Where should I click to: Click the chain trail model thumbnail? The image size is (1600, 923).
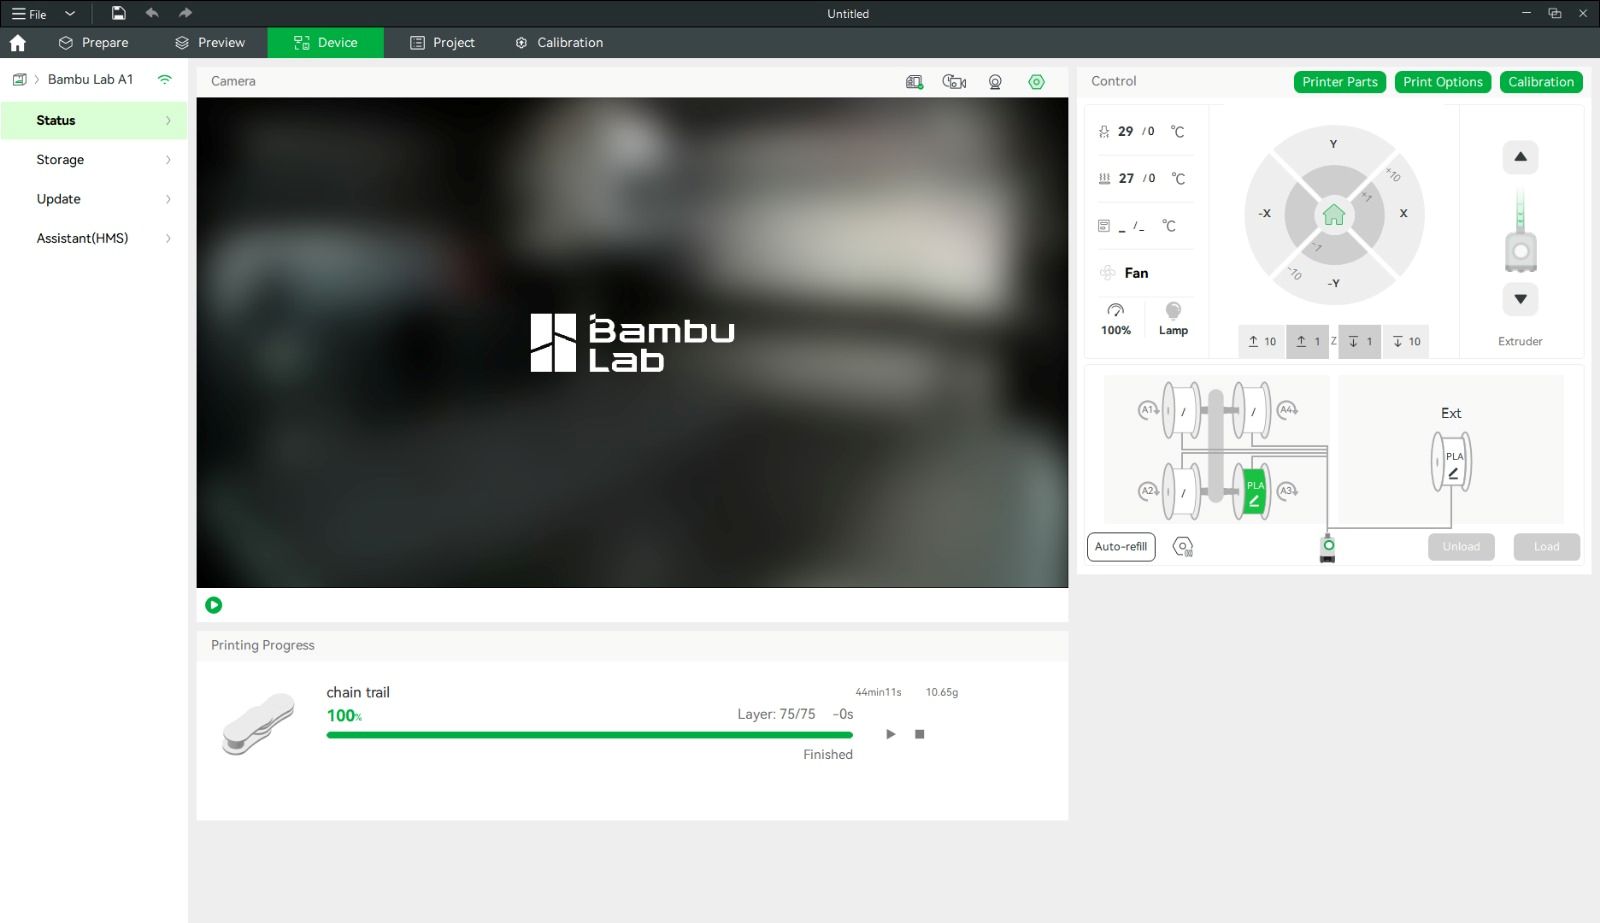(x=259, y=722)
